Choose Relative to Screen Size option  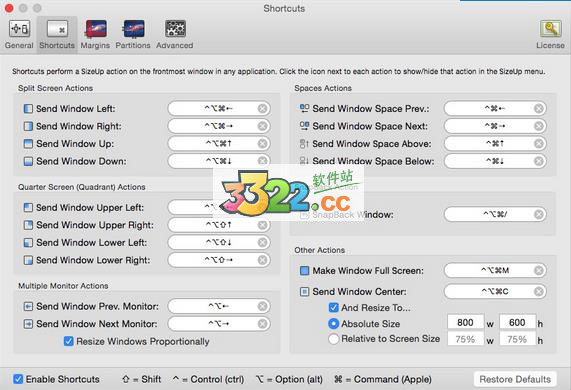point(333,339)
